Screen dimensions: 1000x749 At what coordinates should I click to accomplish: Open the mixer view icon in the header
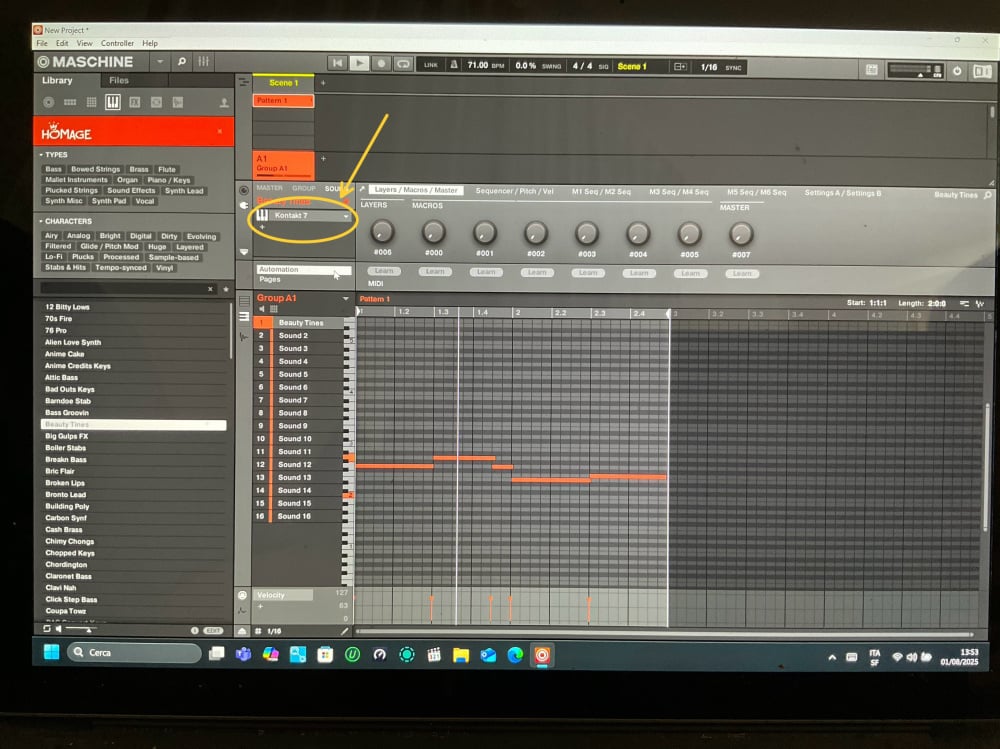(x=203, y=61)
